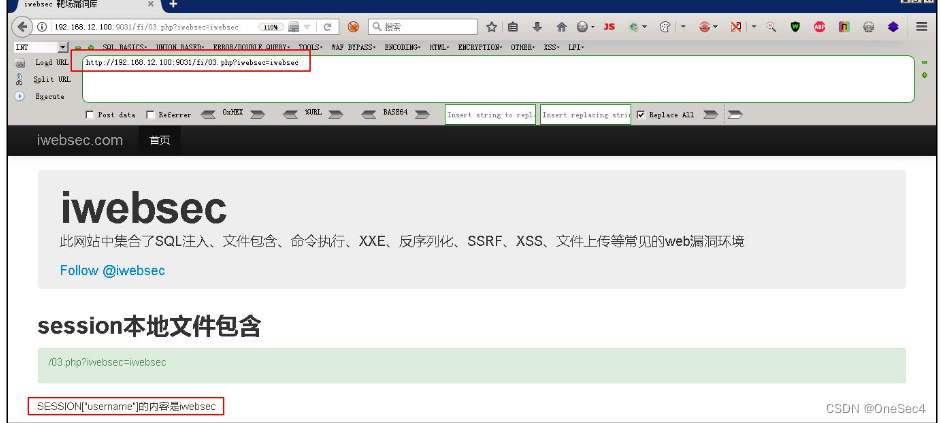Viewport: 941px width, 423px height.
Task: Focus the Insert replacing string field
Action: [586, 115]
